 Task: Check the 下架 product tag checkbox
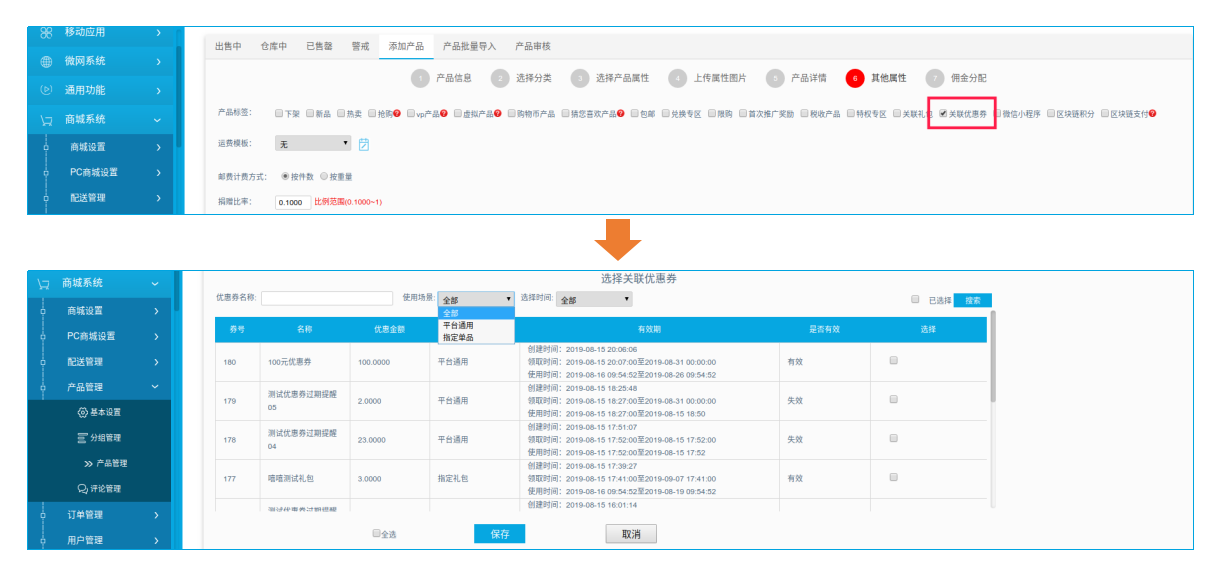tap(279, 114)
